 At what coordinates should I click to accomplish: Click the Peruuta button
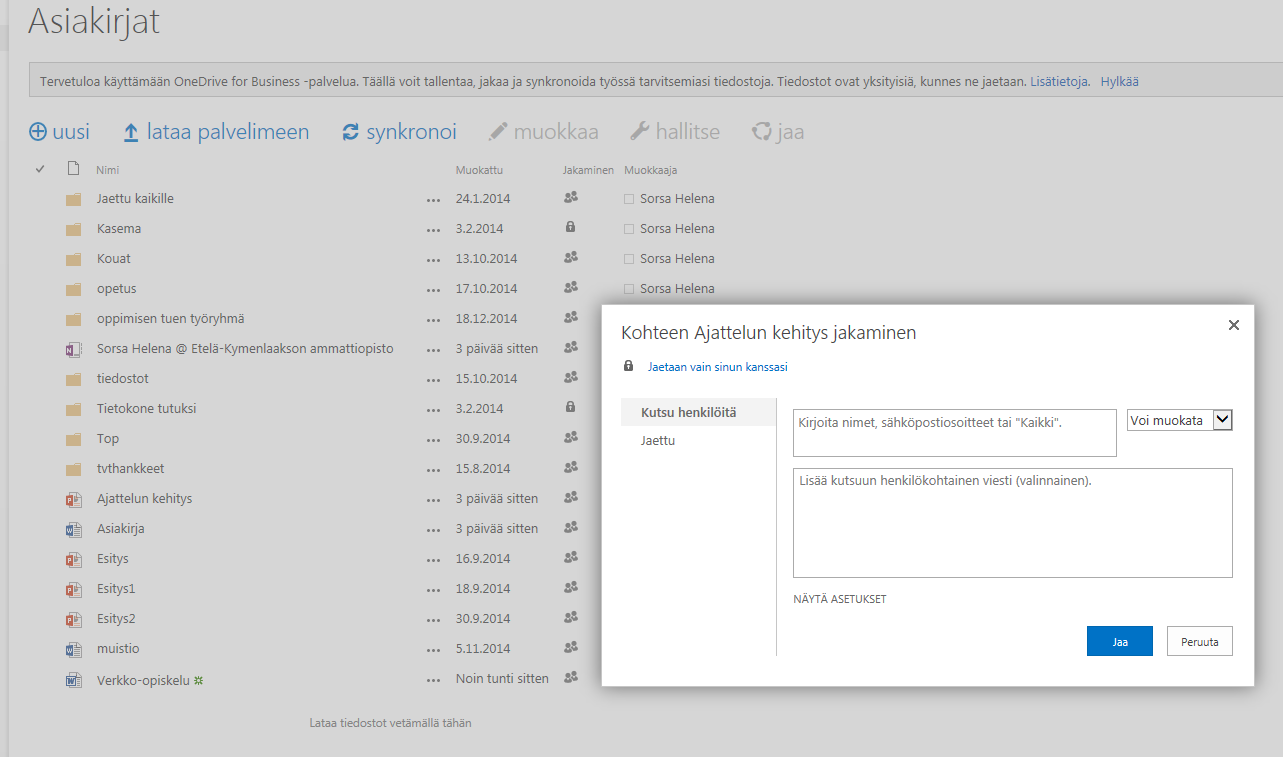click(1200, 641)
